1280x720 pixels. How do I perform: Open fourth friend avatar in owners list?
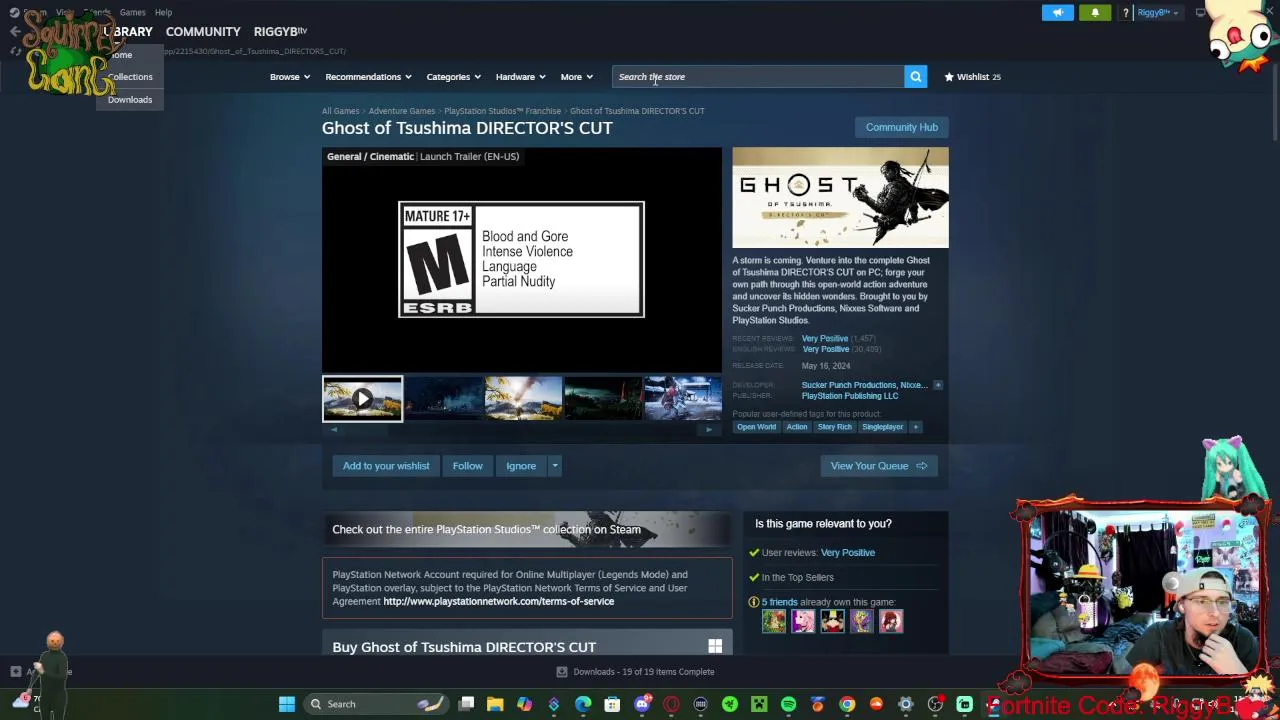click(861, 621)
